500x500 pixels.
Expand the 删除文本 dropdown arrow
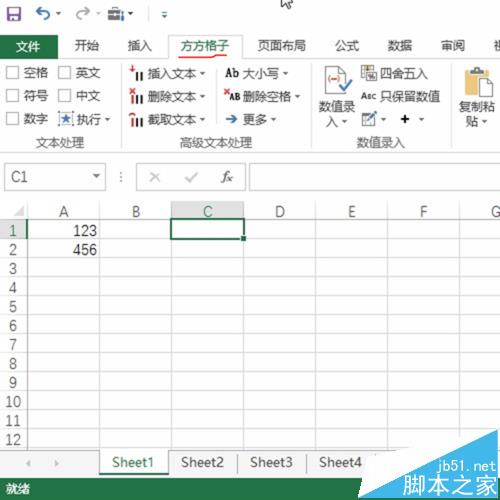click(x=203, y=96)
